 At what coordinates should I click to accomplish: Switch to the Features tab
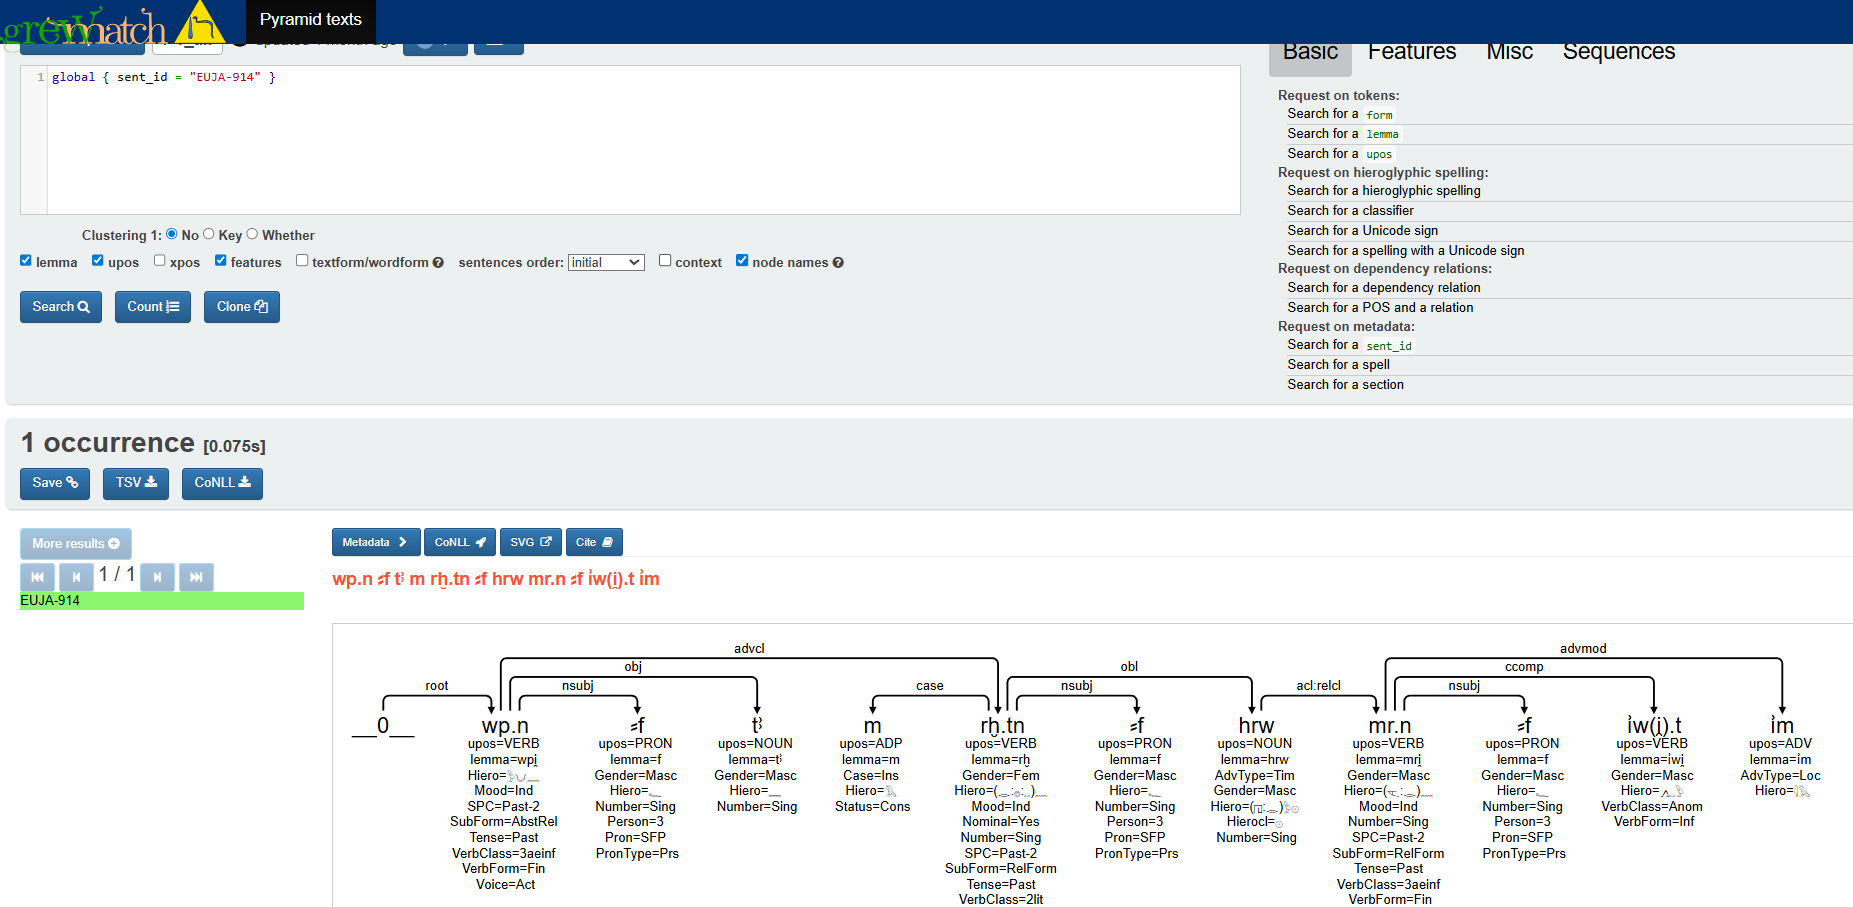coord(1411,52)
